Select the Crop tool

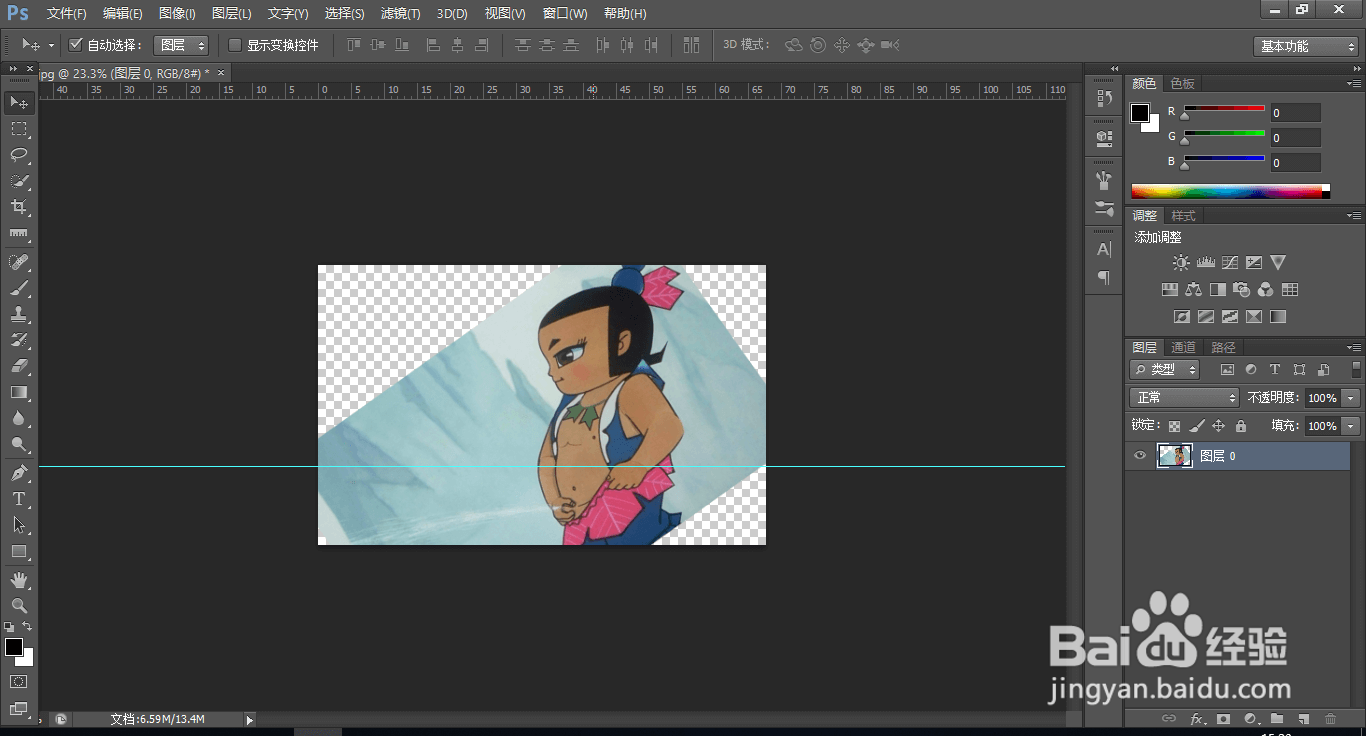(19, 207)
